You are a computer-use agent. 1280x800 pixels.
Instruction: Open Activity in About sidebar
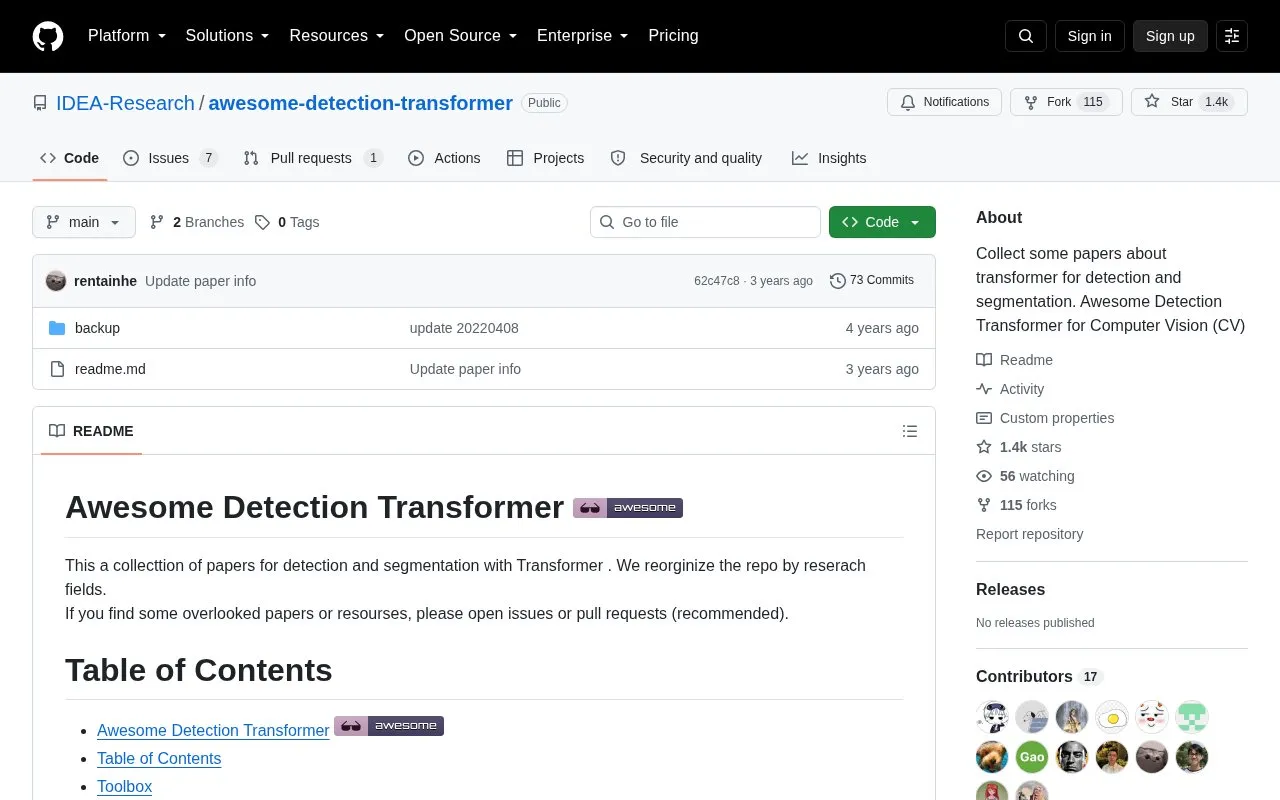1021,389
